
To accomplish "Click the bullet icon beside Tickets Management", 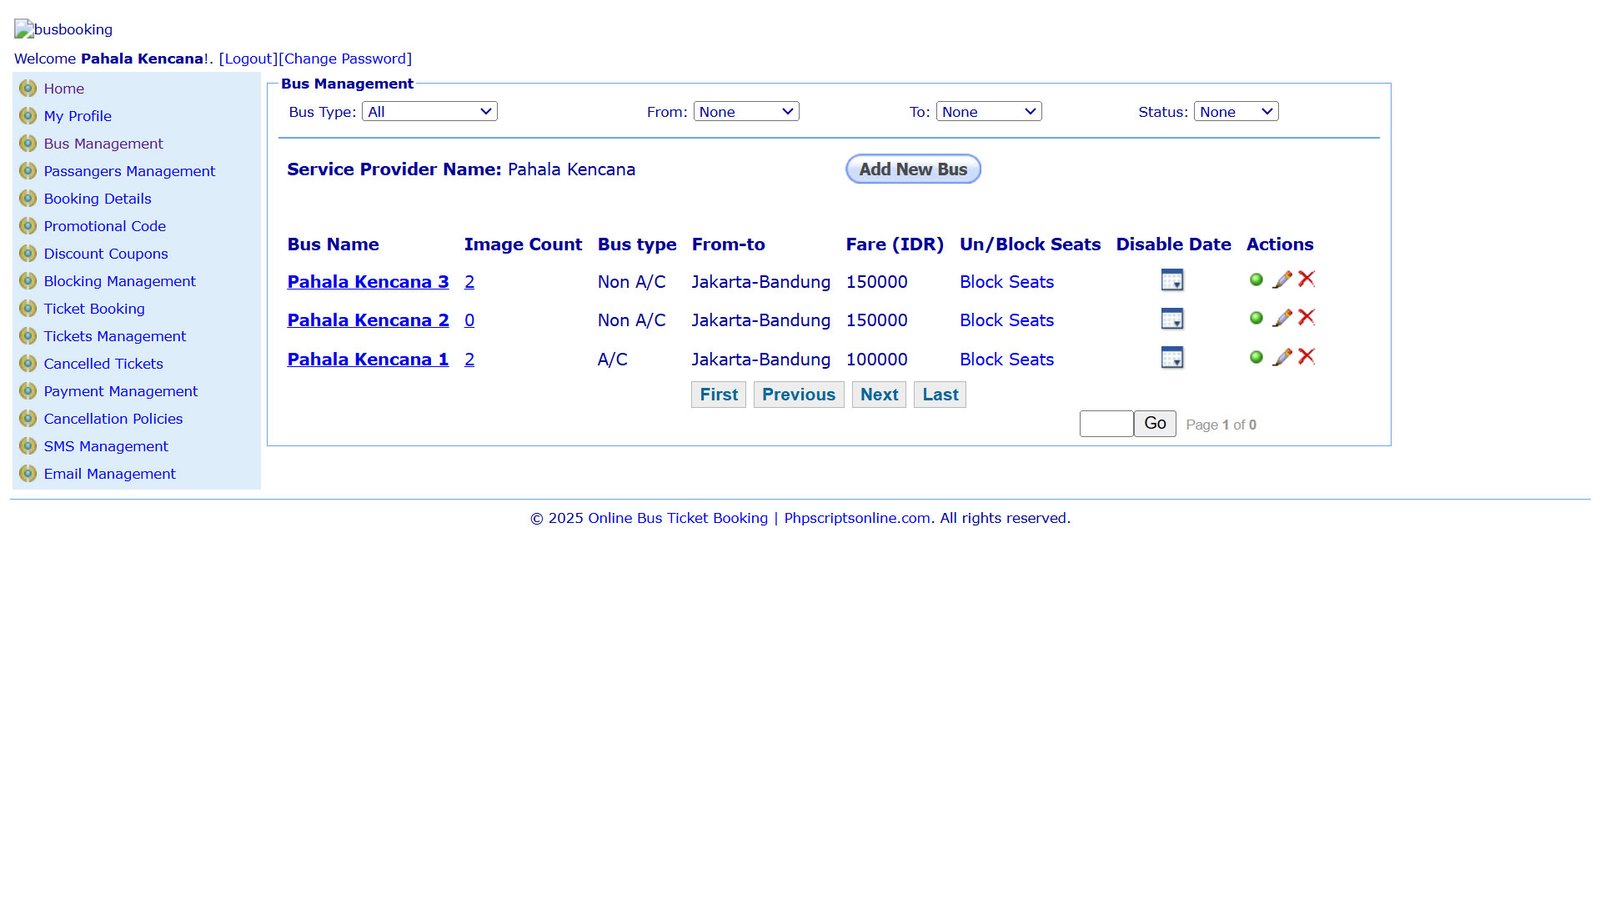I will click(28, 336).
